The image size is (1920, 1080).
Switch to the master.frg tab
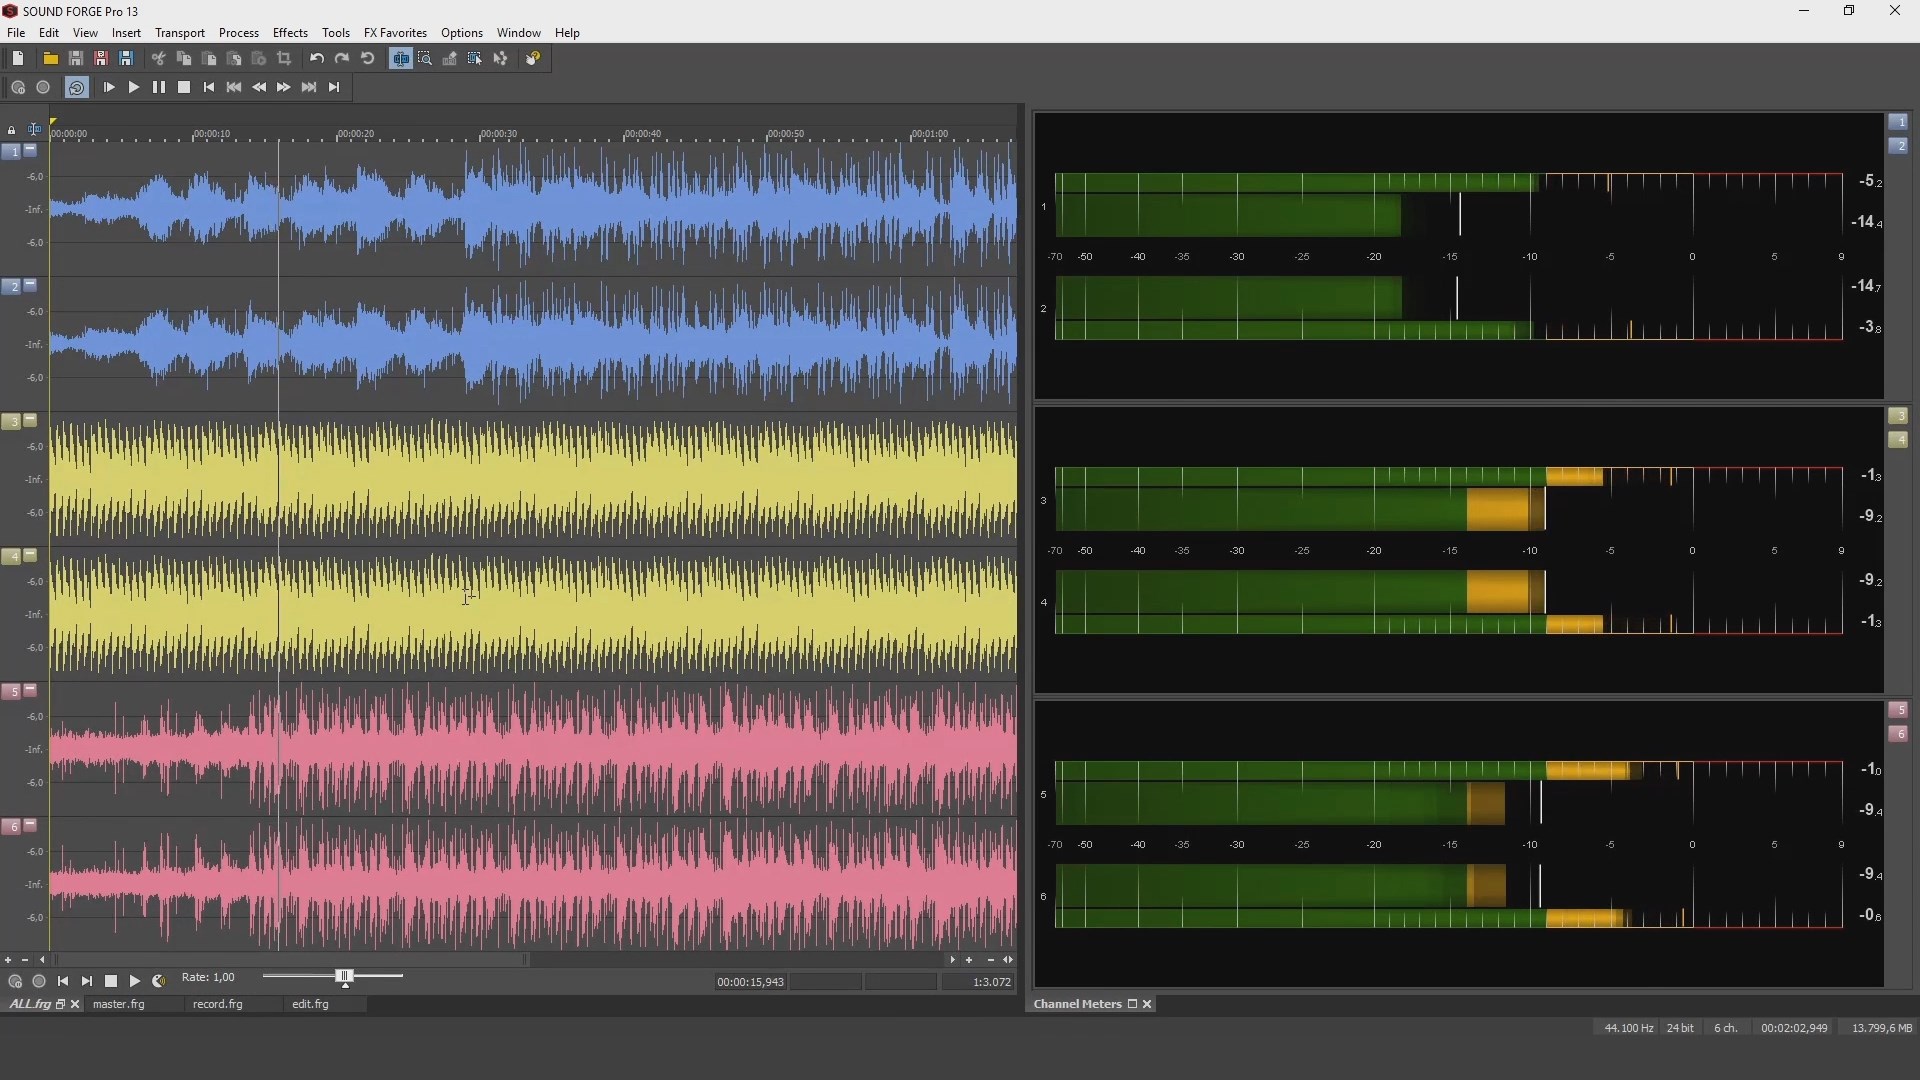pos(119,1005)
